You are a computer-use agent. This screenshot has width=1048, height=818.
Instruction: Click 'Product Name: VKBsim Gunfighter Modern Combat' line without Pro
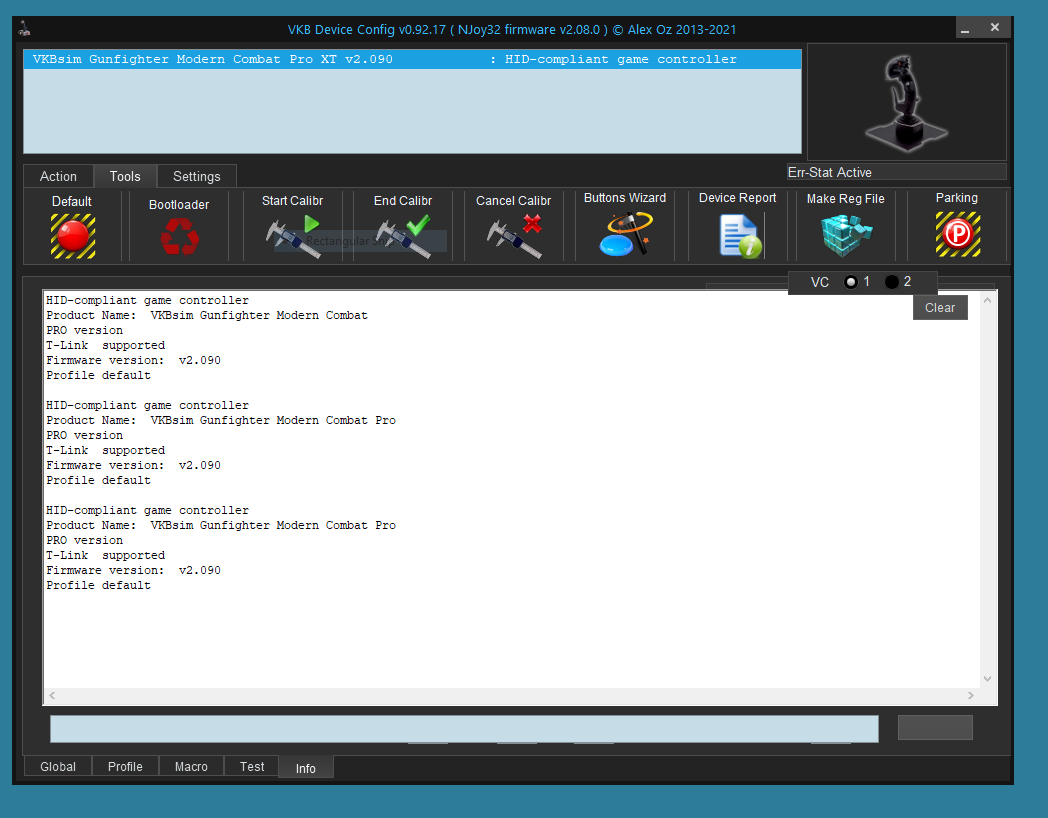point(207,315)
